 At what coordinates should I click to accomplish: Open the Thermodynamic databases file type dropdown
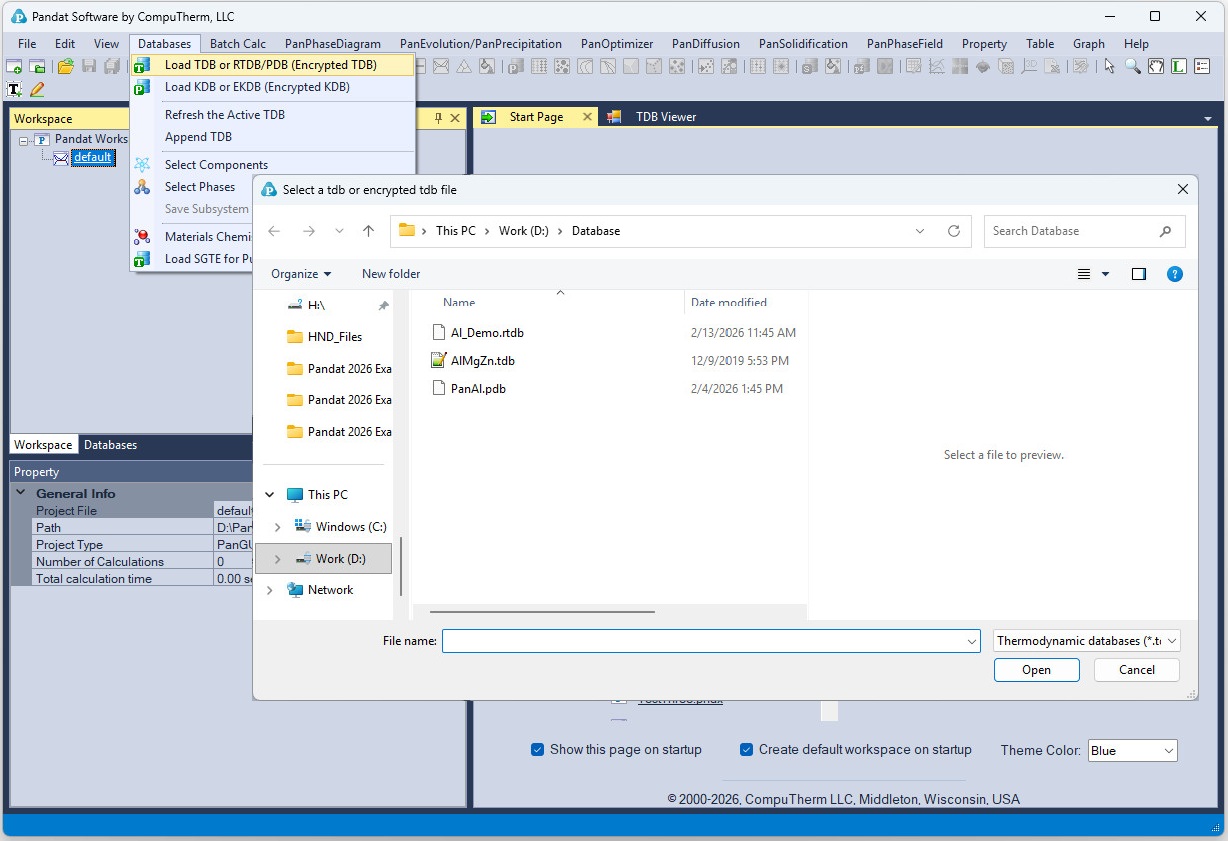click(x=1087, y=641)
